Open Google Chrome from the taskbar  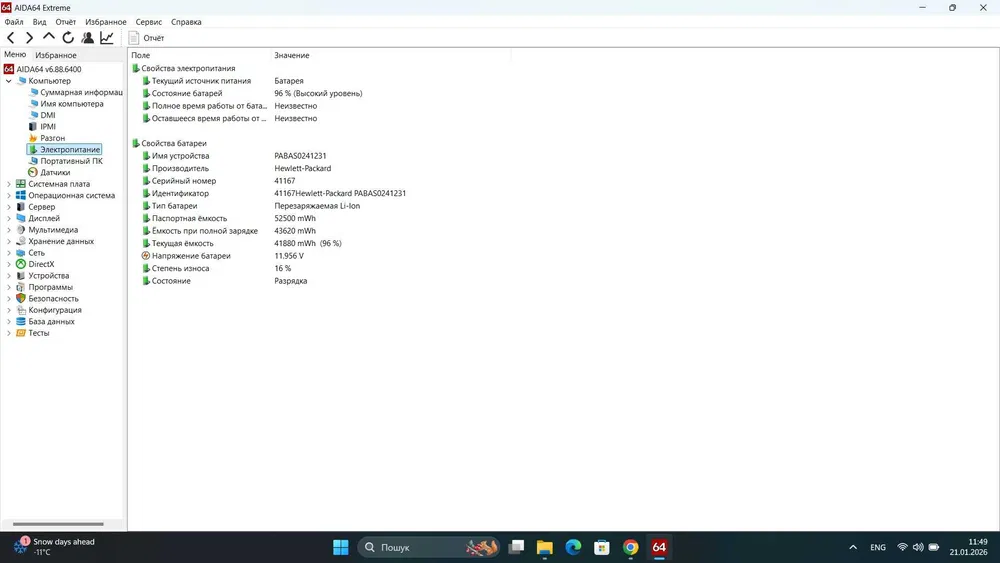[x=630, y=547]
